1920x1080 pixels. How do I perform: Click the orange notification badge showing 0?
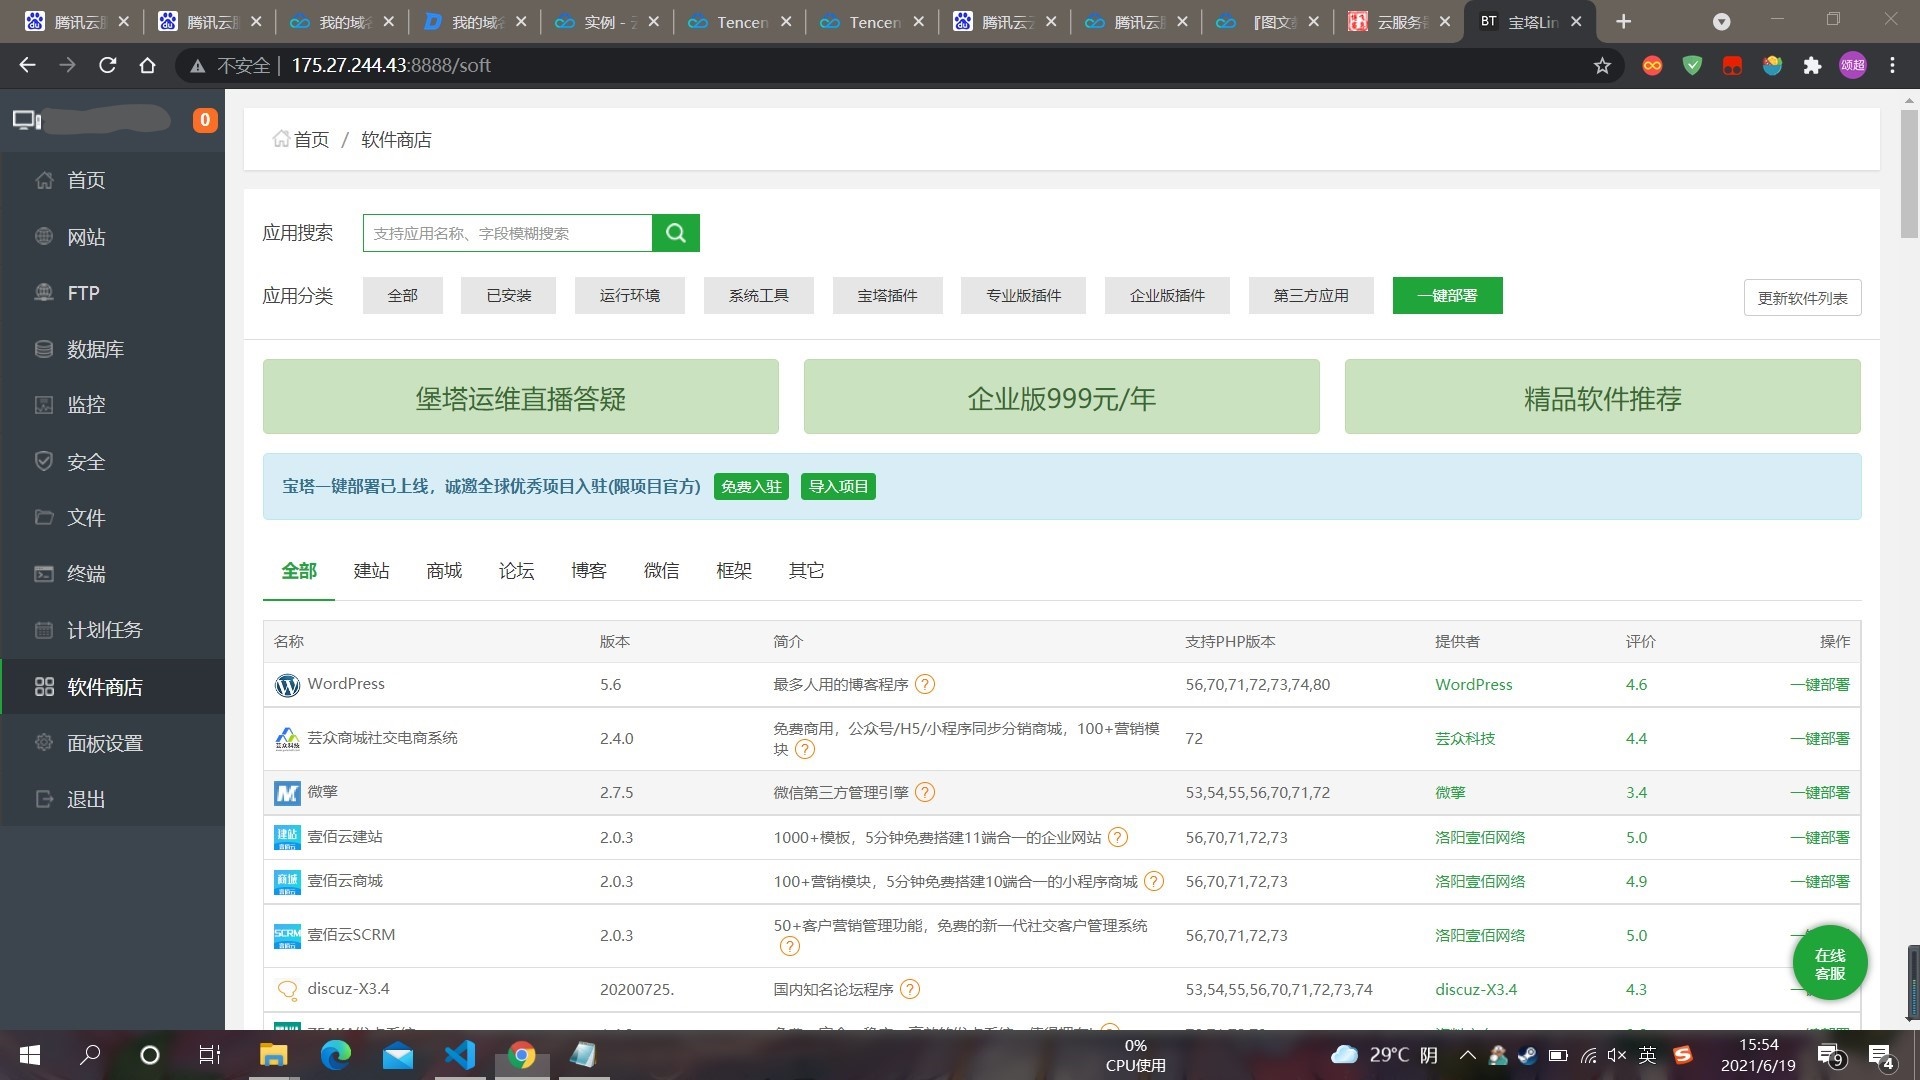point(205,120)
